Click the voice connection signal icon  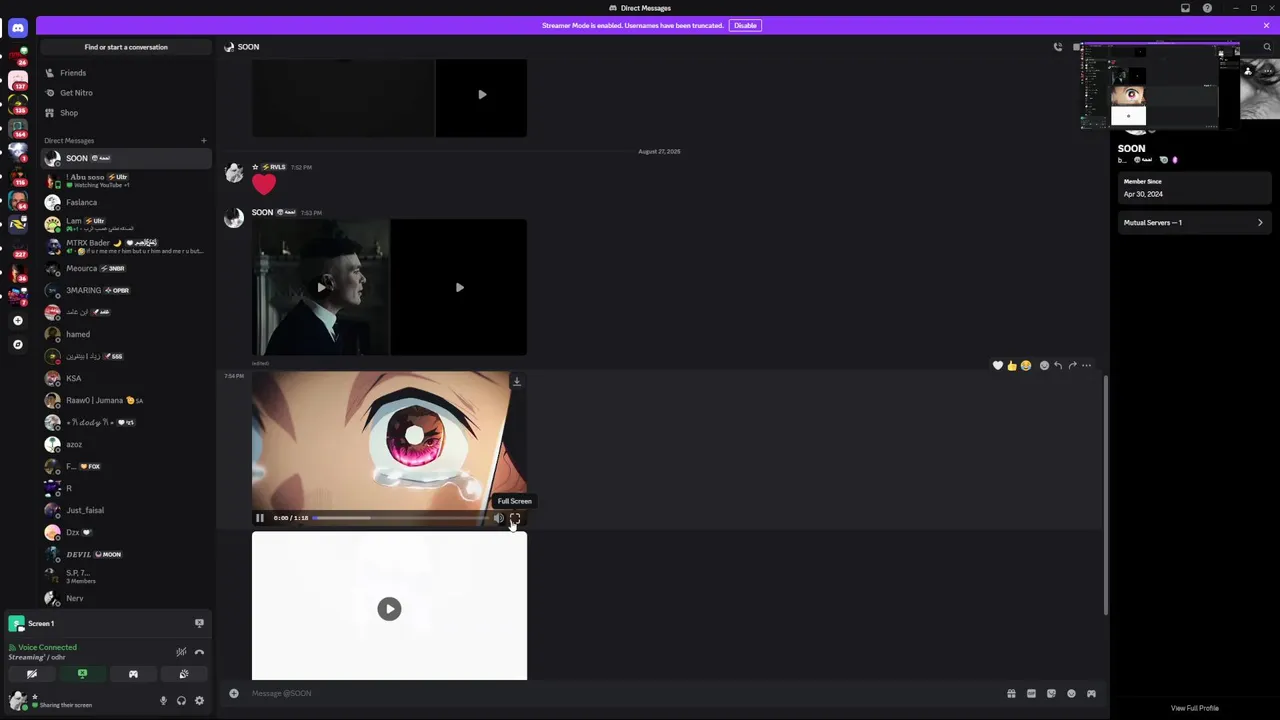coord(13,648)
